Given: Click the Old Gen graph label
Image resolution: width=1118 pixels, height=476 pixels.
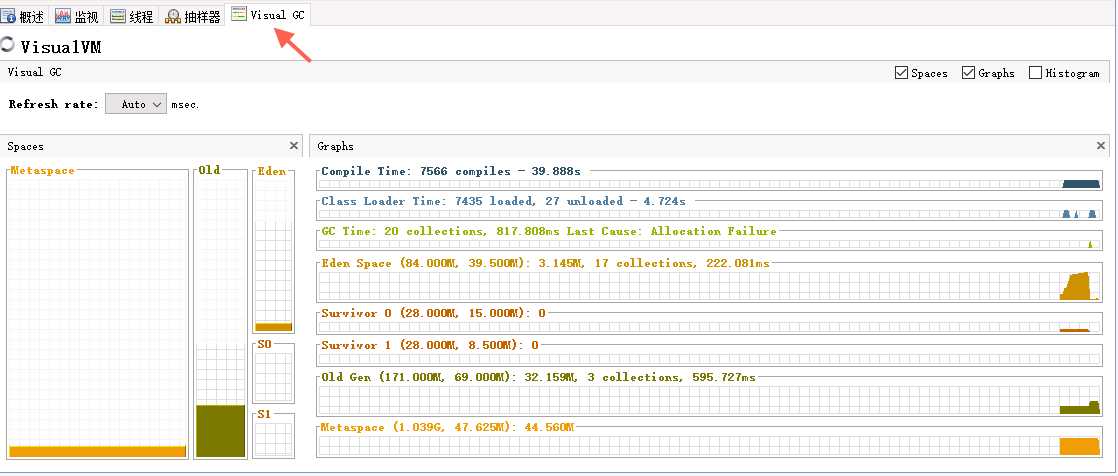Looking at the screenshot, I should (538, 377).
